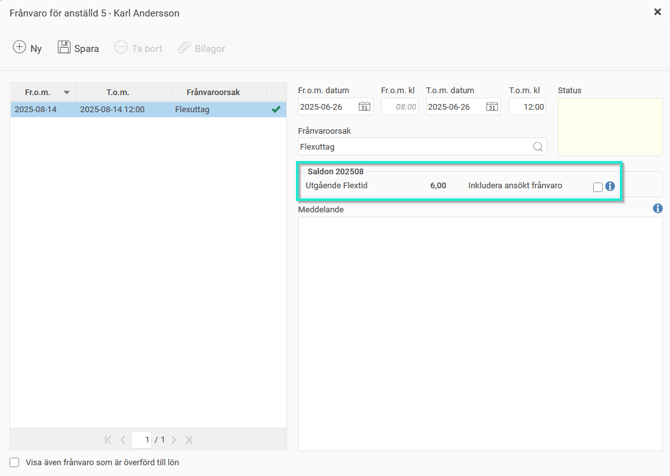Click the T.o.m. kl time field
Viewport: 670px width, 476px height.
click(527, 107)
